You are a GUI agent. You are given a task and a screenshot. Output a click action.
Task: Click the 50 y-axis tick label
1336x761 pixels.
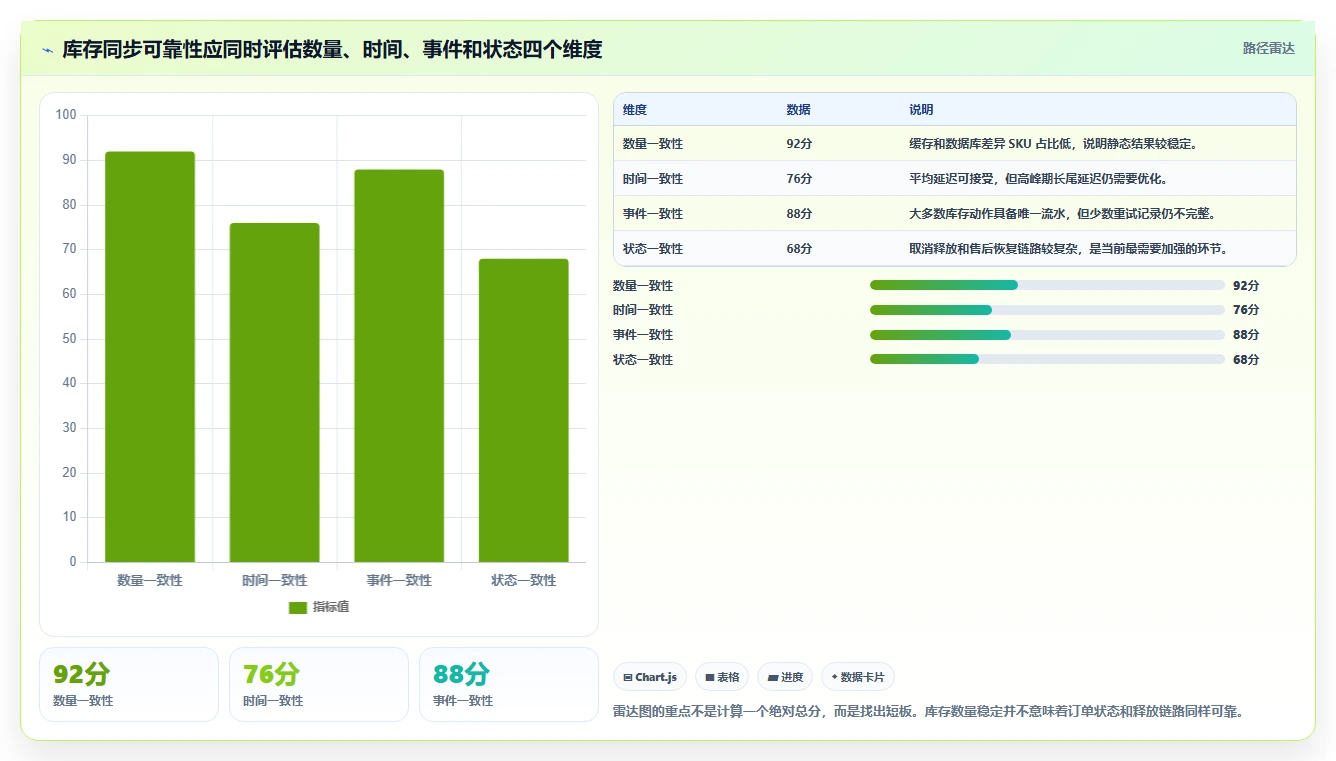point(69,338)
